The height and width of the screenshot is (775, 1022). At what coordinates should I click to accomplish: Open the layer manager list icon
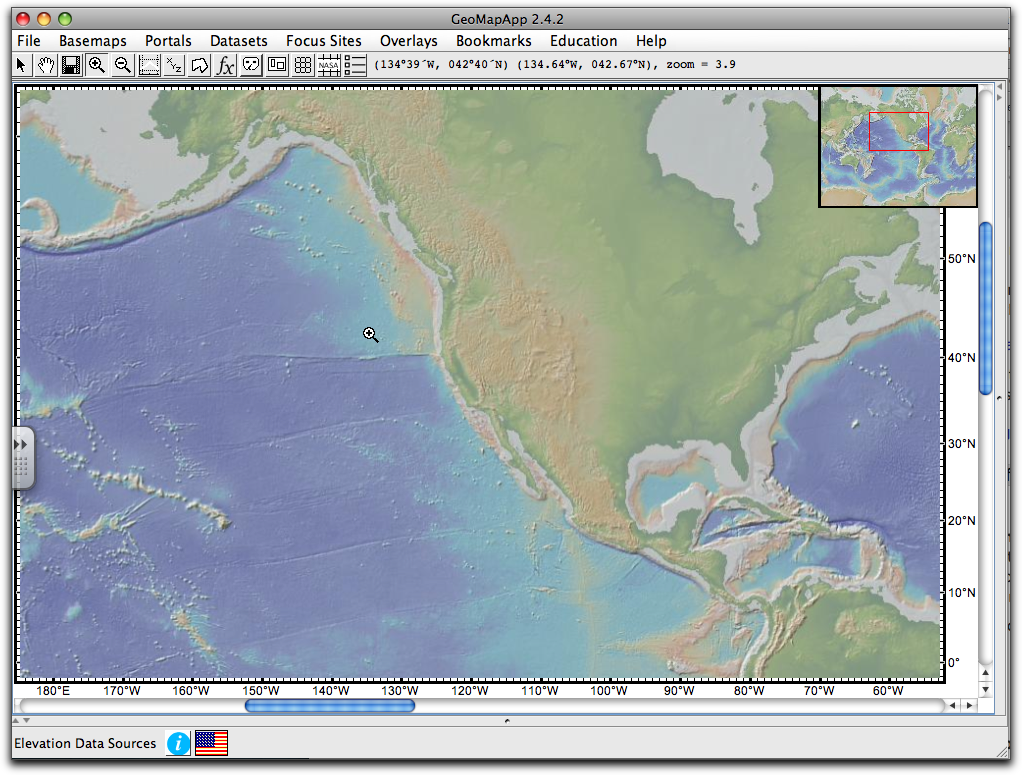point(355,65)
